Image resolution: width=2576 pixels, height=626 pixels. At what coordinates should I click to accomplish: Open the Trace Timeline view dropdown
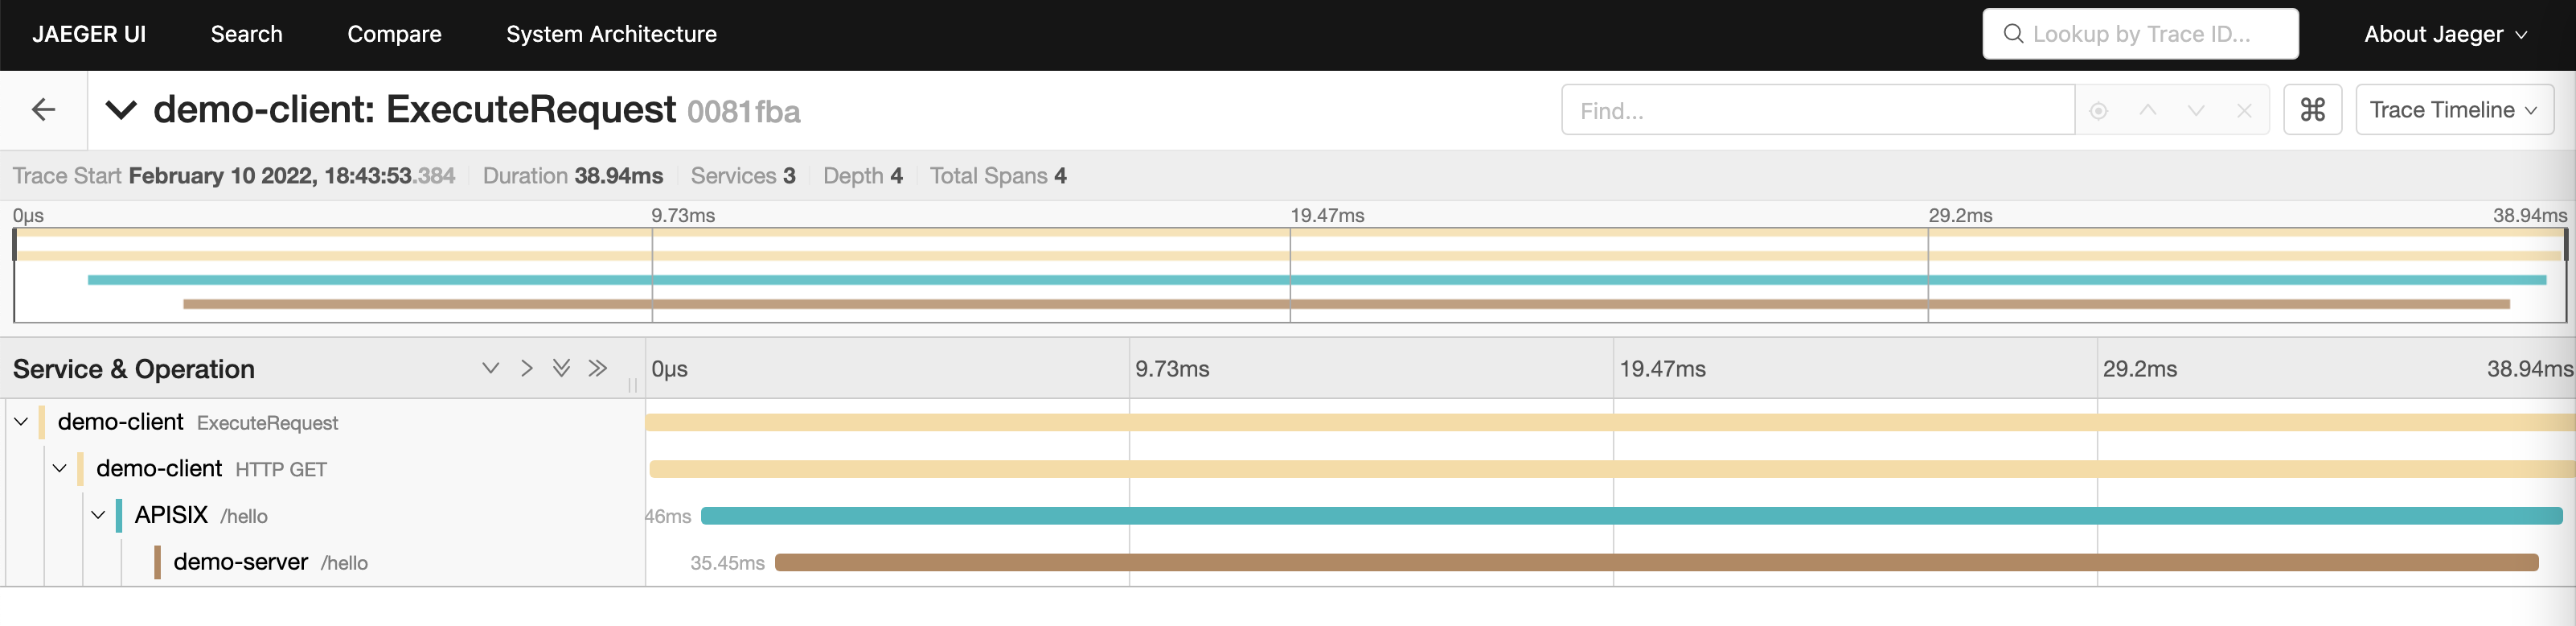tap(2453, 110)
